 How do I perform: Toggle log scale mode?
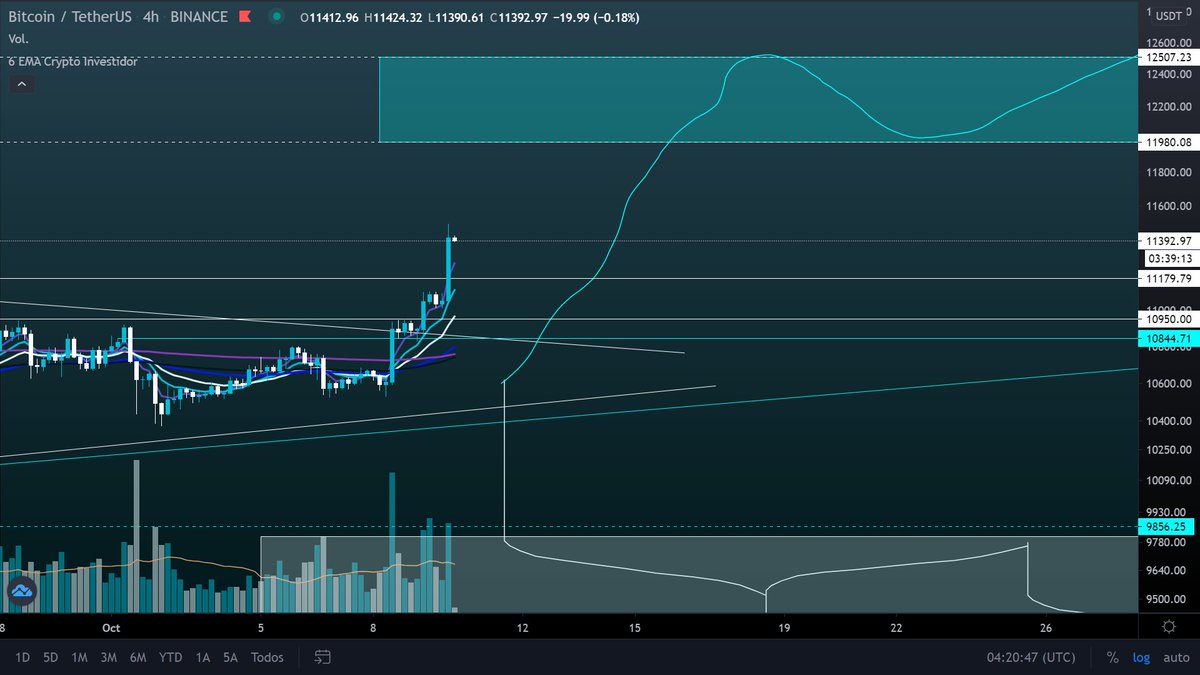[1140, 658]
